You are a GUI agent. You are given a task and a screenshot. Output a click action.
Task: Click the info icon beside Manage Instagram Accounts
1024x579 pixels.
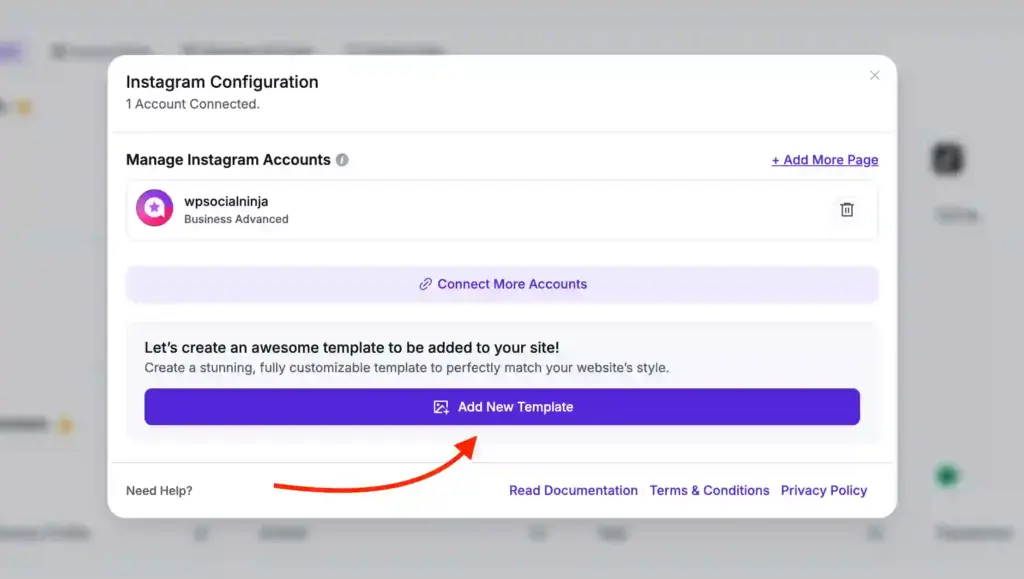coord(342,159)
